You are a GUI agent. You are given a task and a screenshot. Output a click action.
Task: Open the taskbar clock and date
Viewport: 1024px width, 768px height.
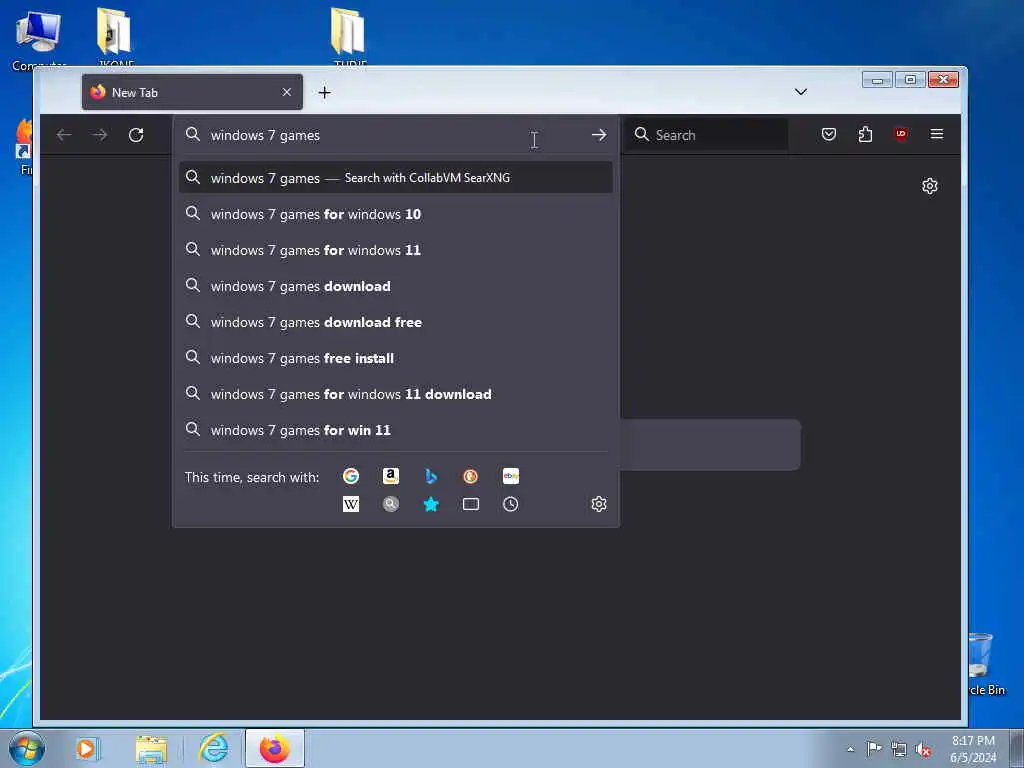point(973,749)
